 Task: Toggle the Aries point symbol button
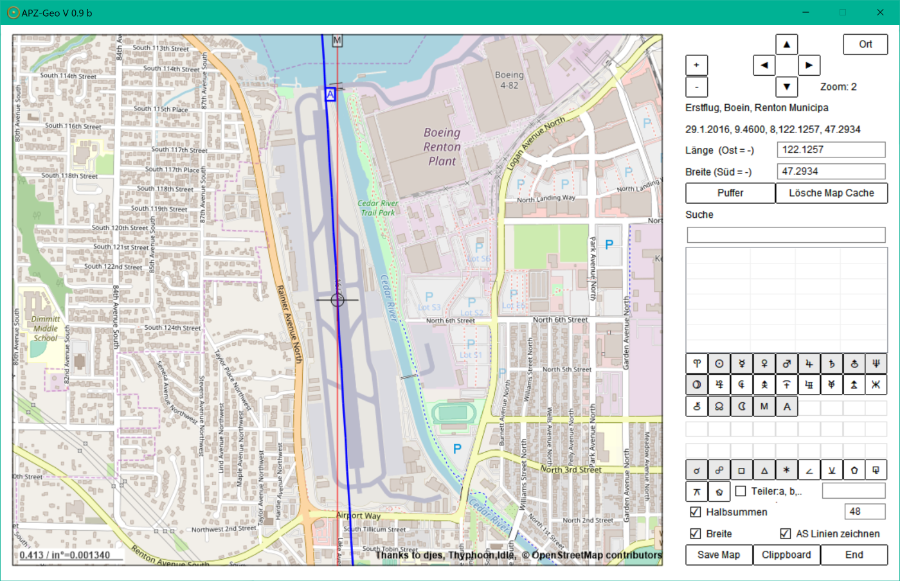click(697, 363)
